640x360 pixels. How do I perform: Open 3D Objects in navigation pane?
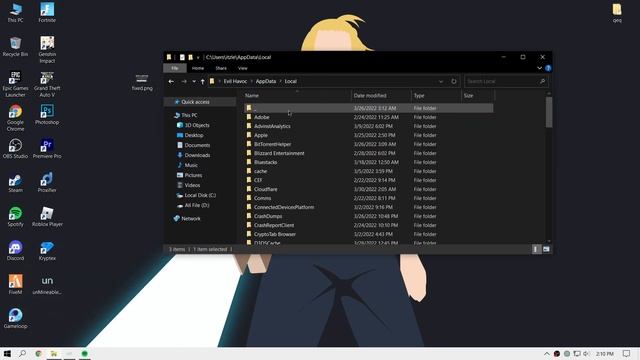[197, 125]
